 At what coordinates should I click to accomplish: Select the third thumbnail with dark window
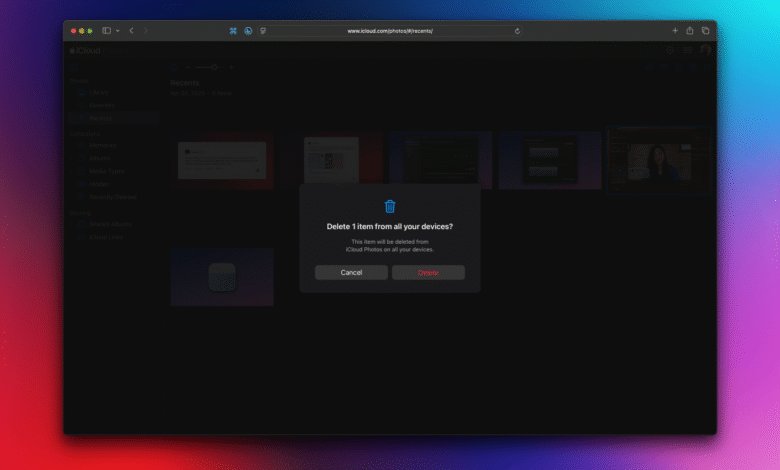coord(441,160)
